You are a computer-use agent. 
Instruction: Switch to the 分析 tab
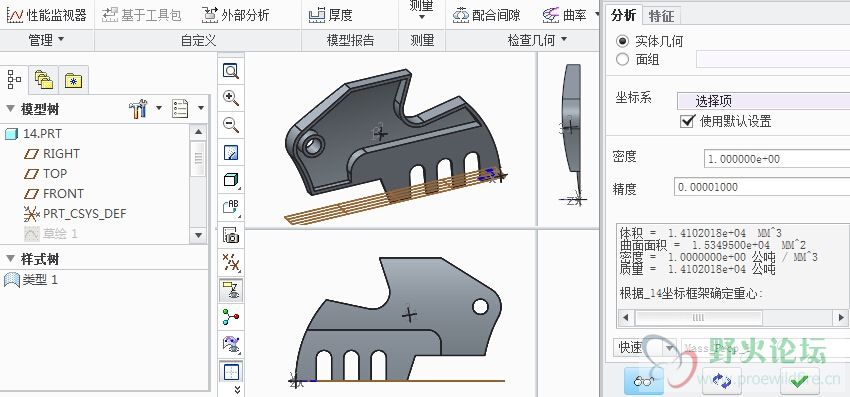click(623, 15)
